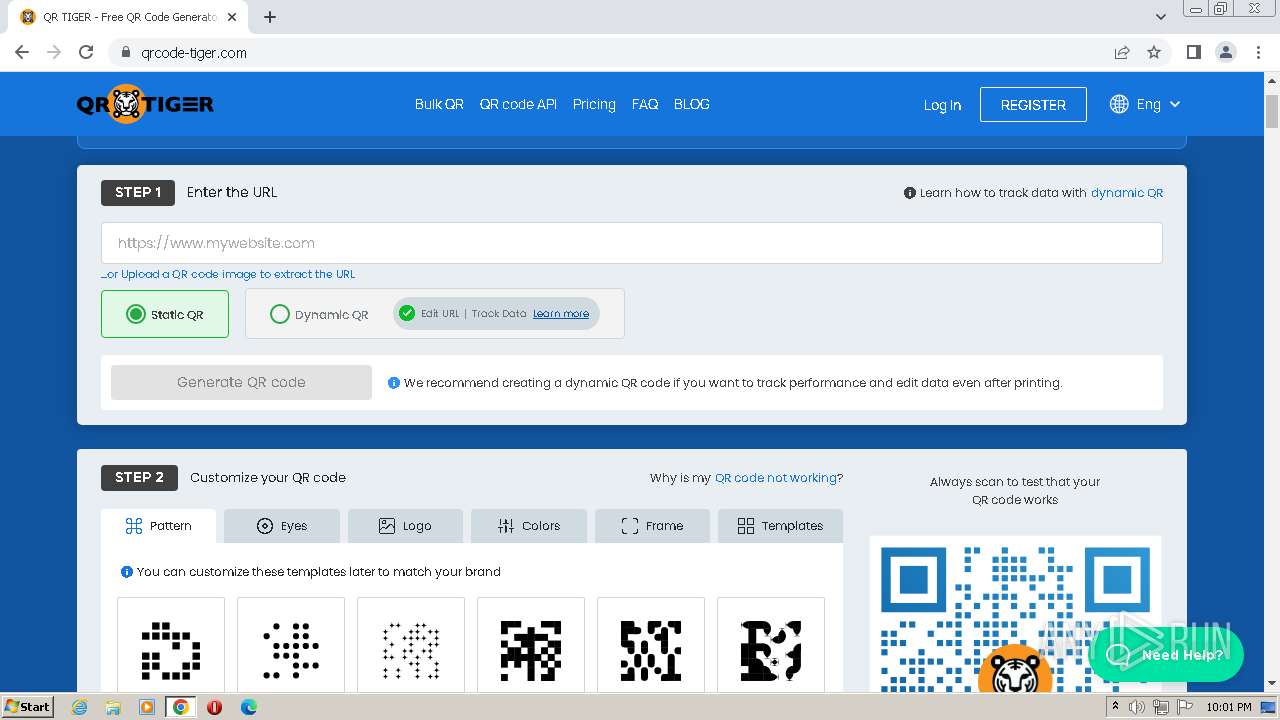
Task: Go back in browser history
Action: tap(22, 52)
